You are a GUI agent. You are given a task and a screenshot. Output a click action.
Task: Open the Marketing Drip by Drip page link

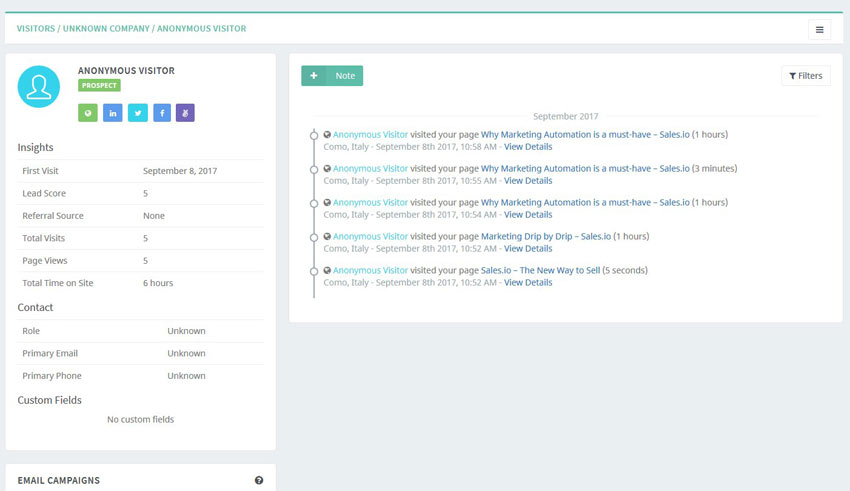(x=545, y=236)
